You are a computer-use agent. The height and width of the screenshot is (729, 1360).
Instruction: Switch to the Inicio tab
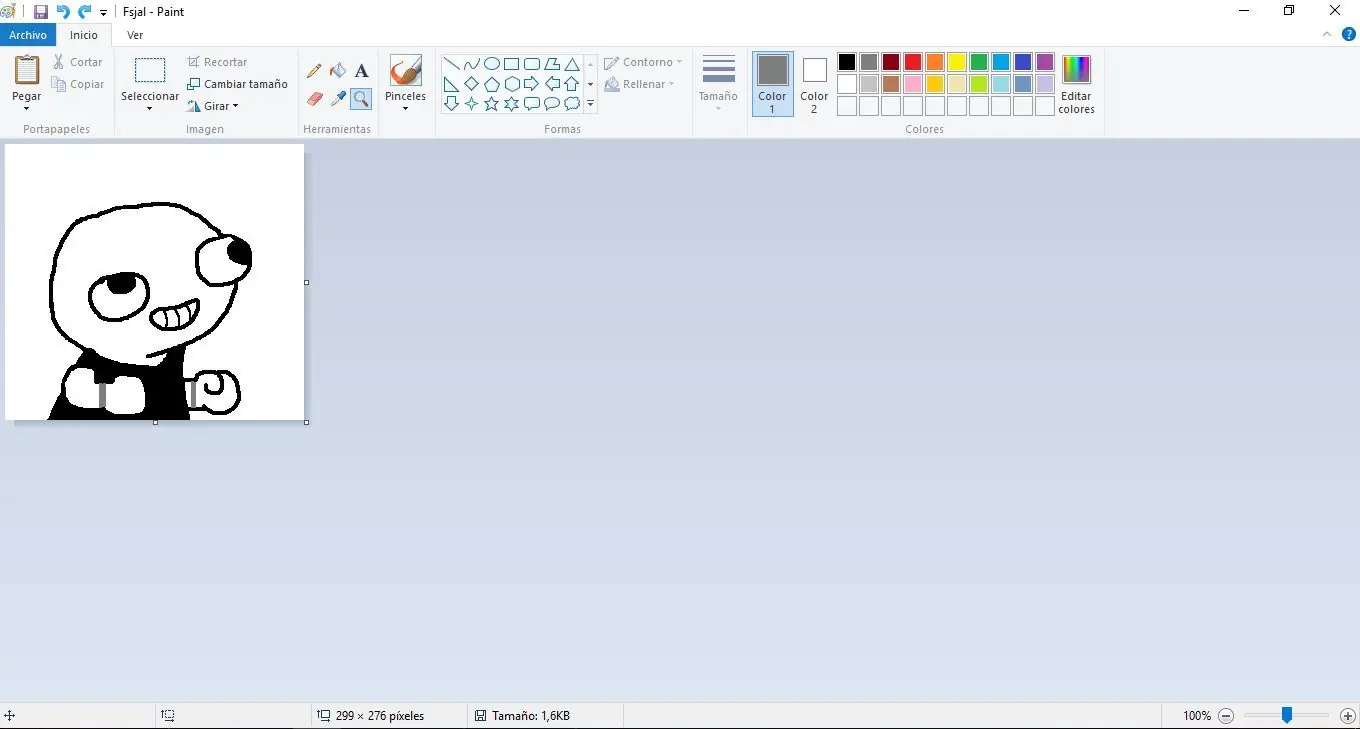(x=84, y=35)
